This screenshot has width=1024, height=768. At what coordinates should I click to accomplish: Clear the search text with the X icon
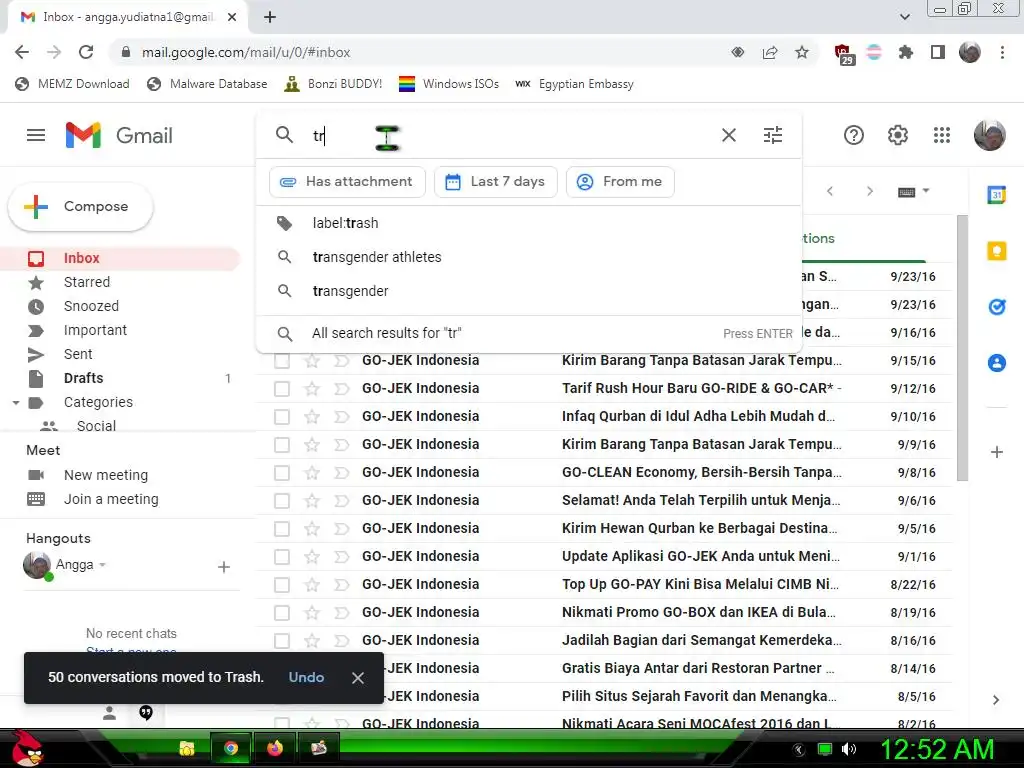tap(729, 135)
